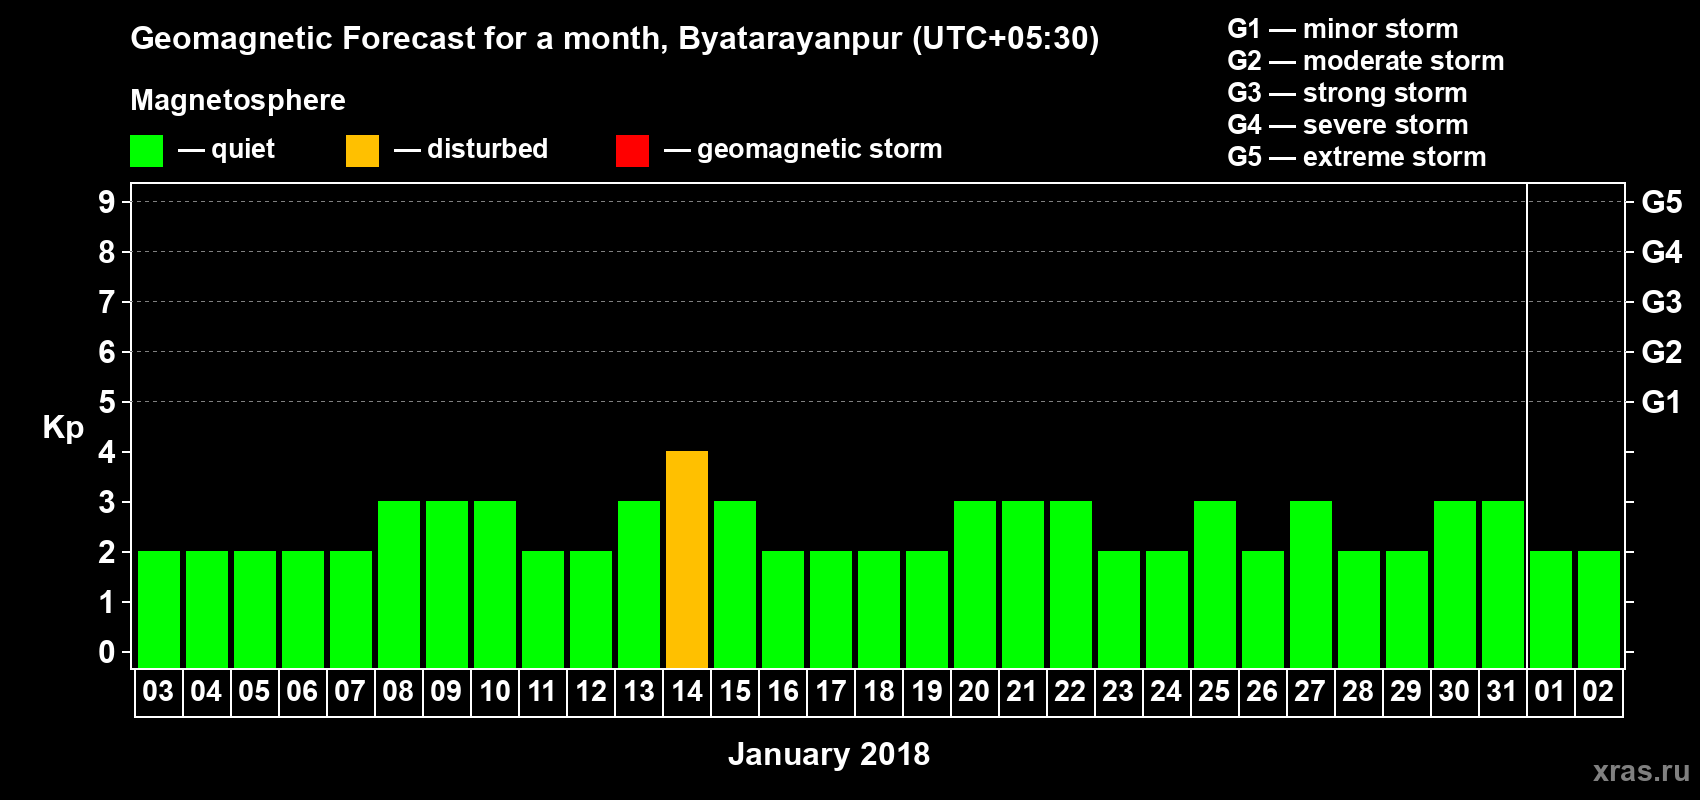The height and width of the screenshot is (800, 1700).
Task: Click the Magnetosphere heading
Action: 238,100
